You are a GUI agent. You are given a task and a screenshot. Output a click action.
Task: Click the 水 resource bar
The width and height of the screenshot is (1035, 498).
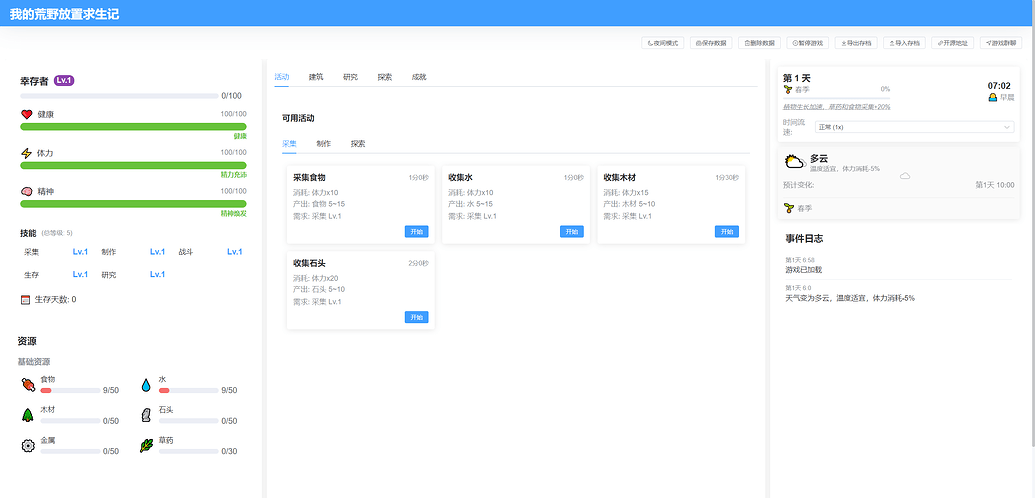pos(188,390)
